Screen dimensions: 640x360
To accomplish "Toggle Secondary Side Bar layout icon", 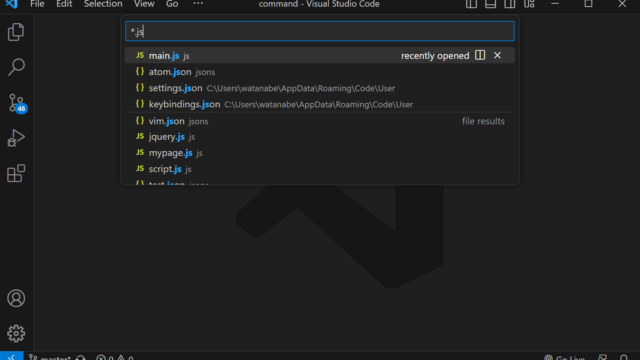I will click(x=510, y=4).
